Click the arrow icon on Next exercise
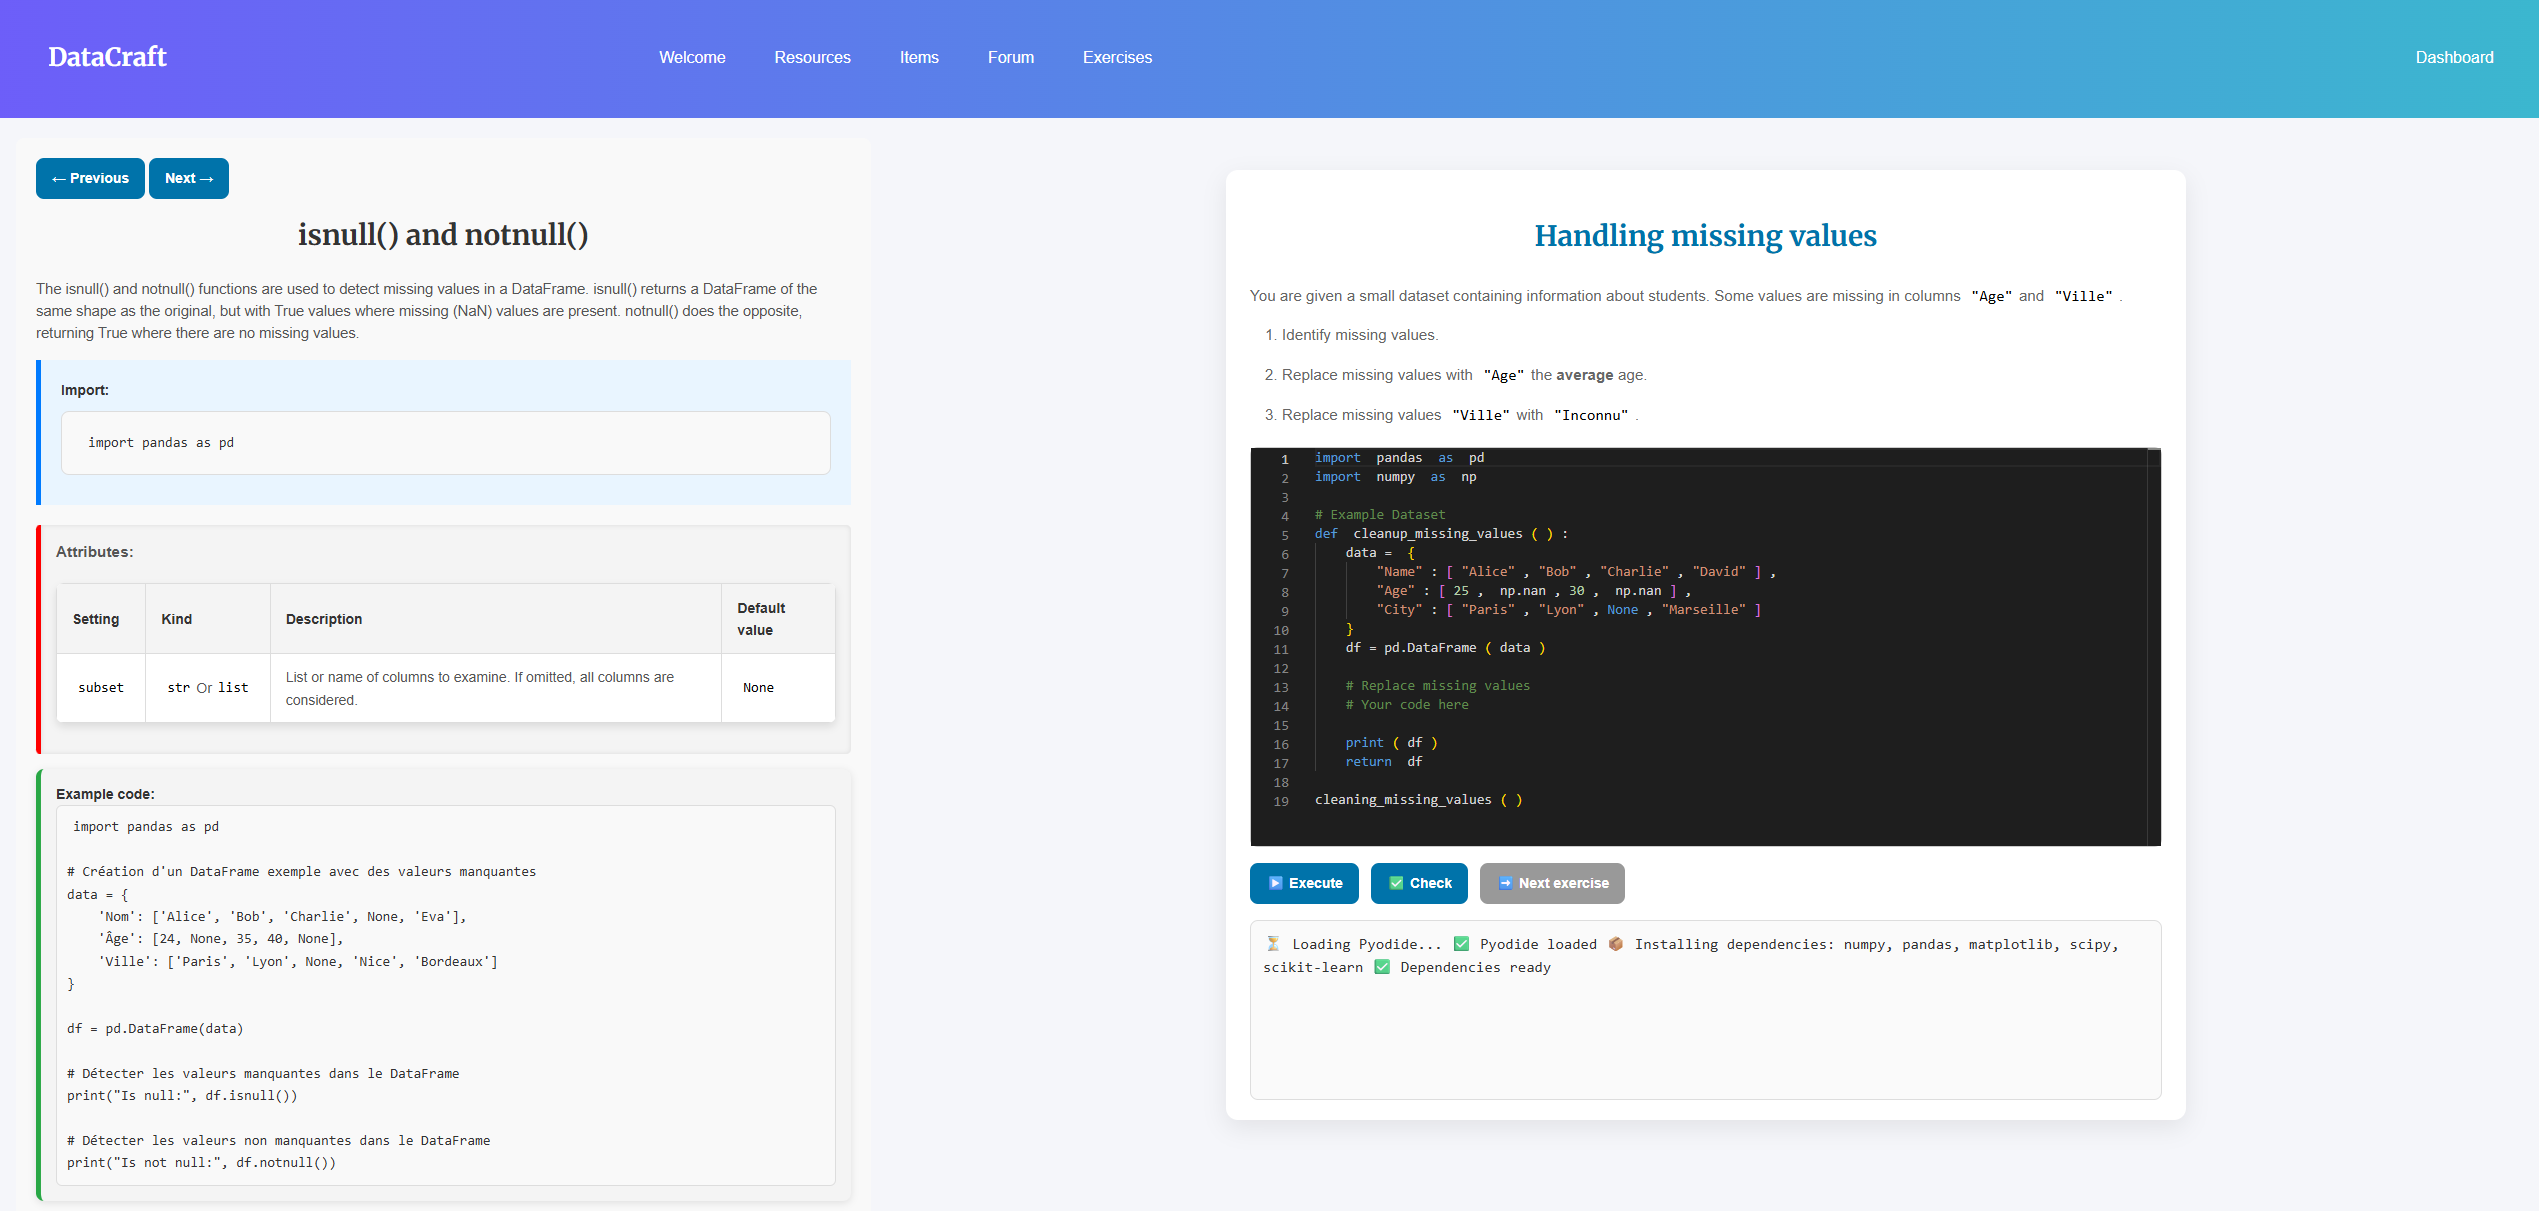2539x1211 pixels. [1505, 883]
